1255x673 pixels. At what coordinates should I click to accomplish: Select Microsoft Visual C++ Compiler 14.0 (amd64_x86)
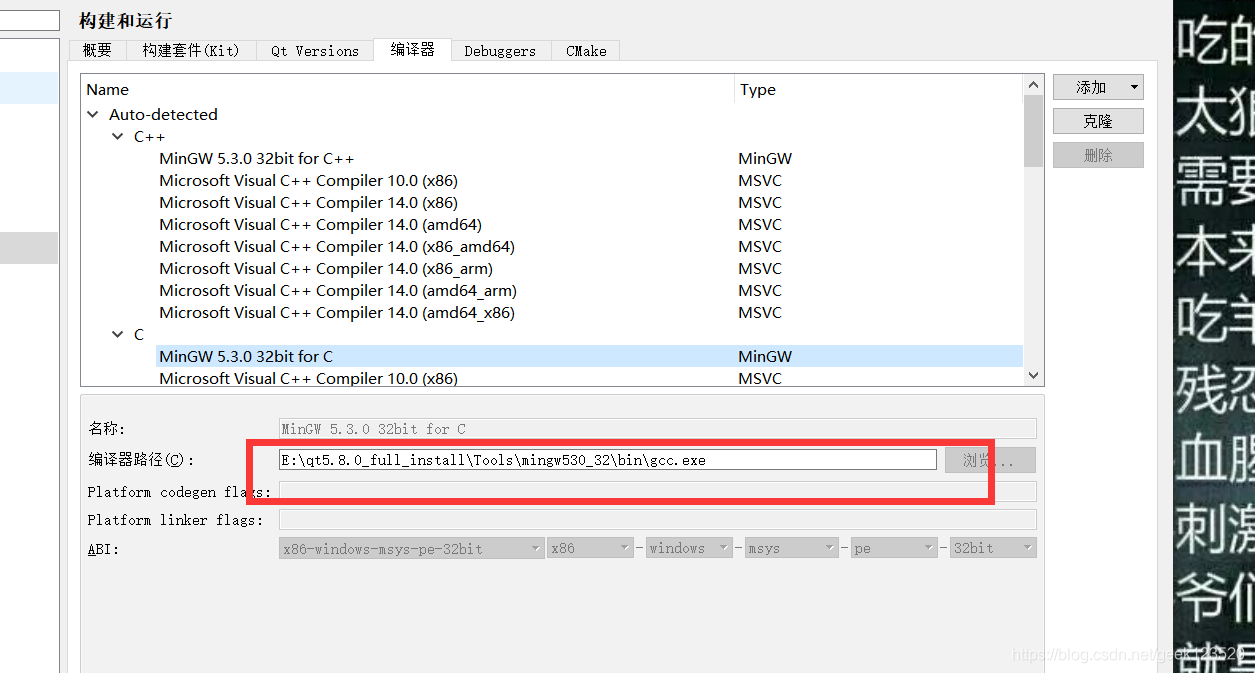pos(337,313)
